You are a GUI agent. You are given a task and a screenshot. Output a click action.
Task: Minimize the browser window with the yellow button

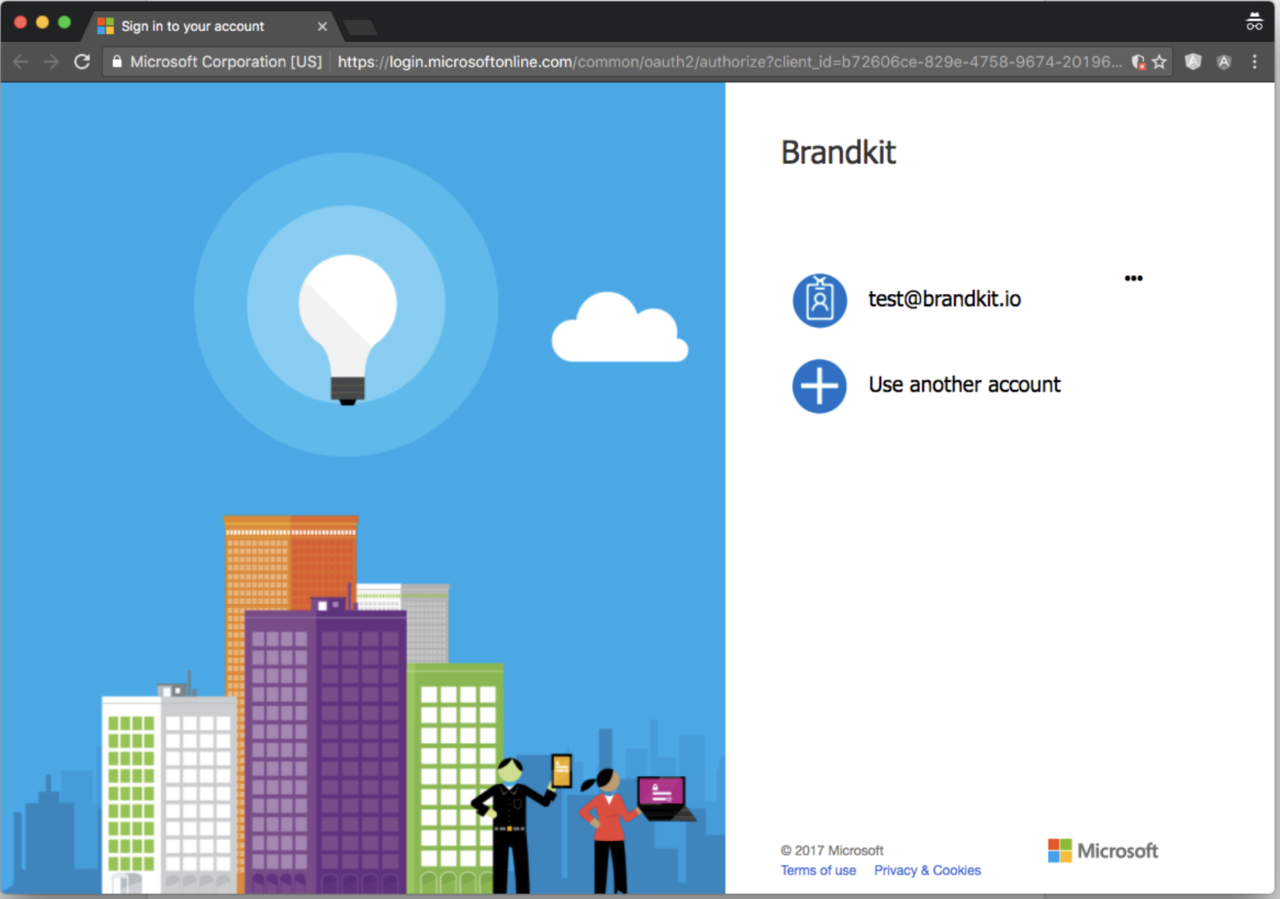click(42, 22)
